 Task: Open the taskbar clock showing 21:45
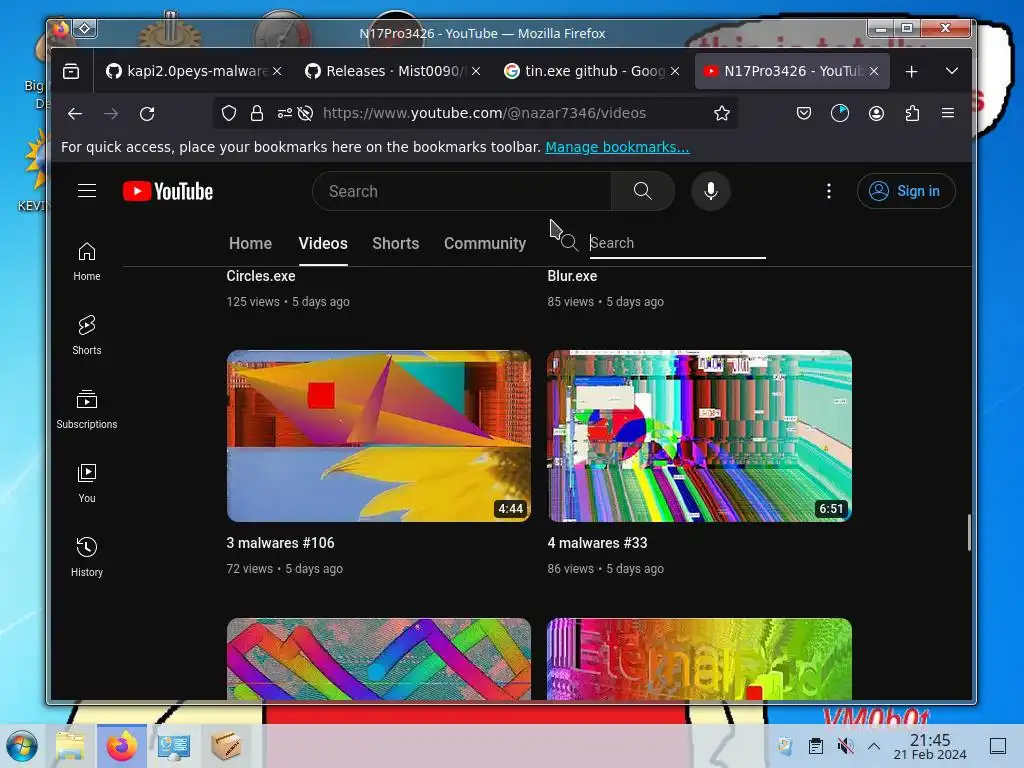pos(930,746)
